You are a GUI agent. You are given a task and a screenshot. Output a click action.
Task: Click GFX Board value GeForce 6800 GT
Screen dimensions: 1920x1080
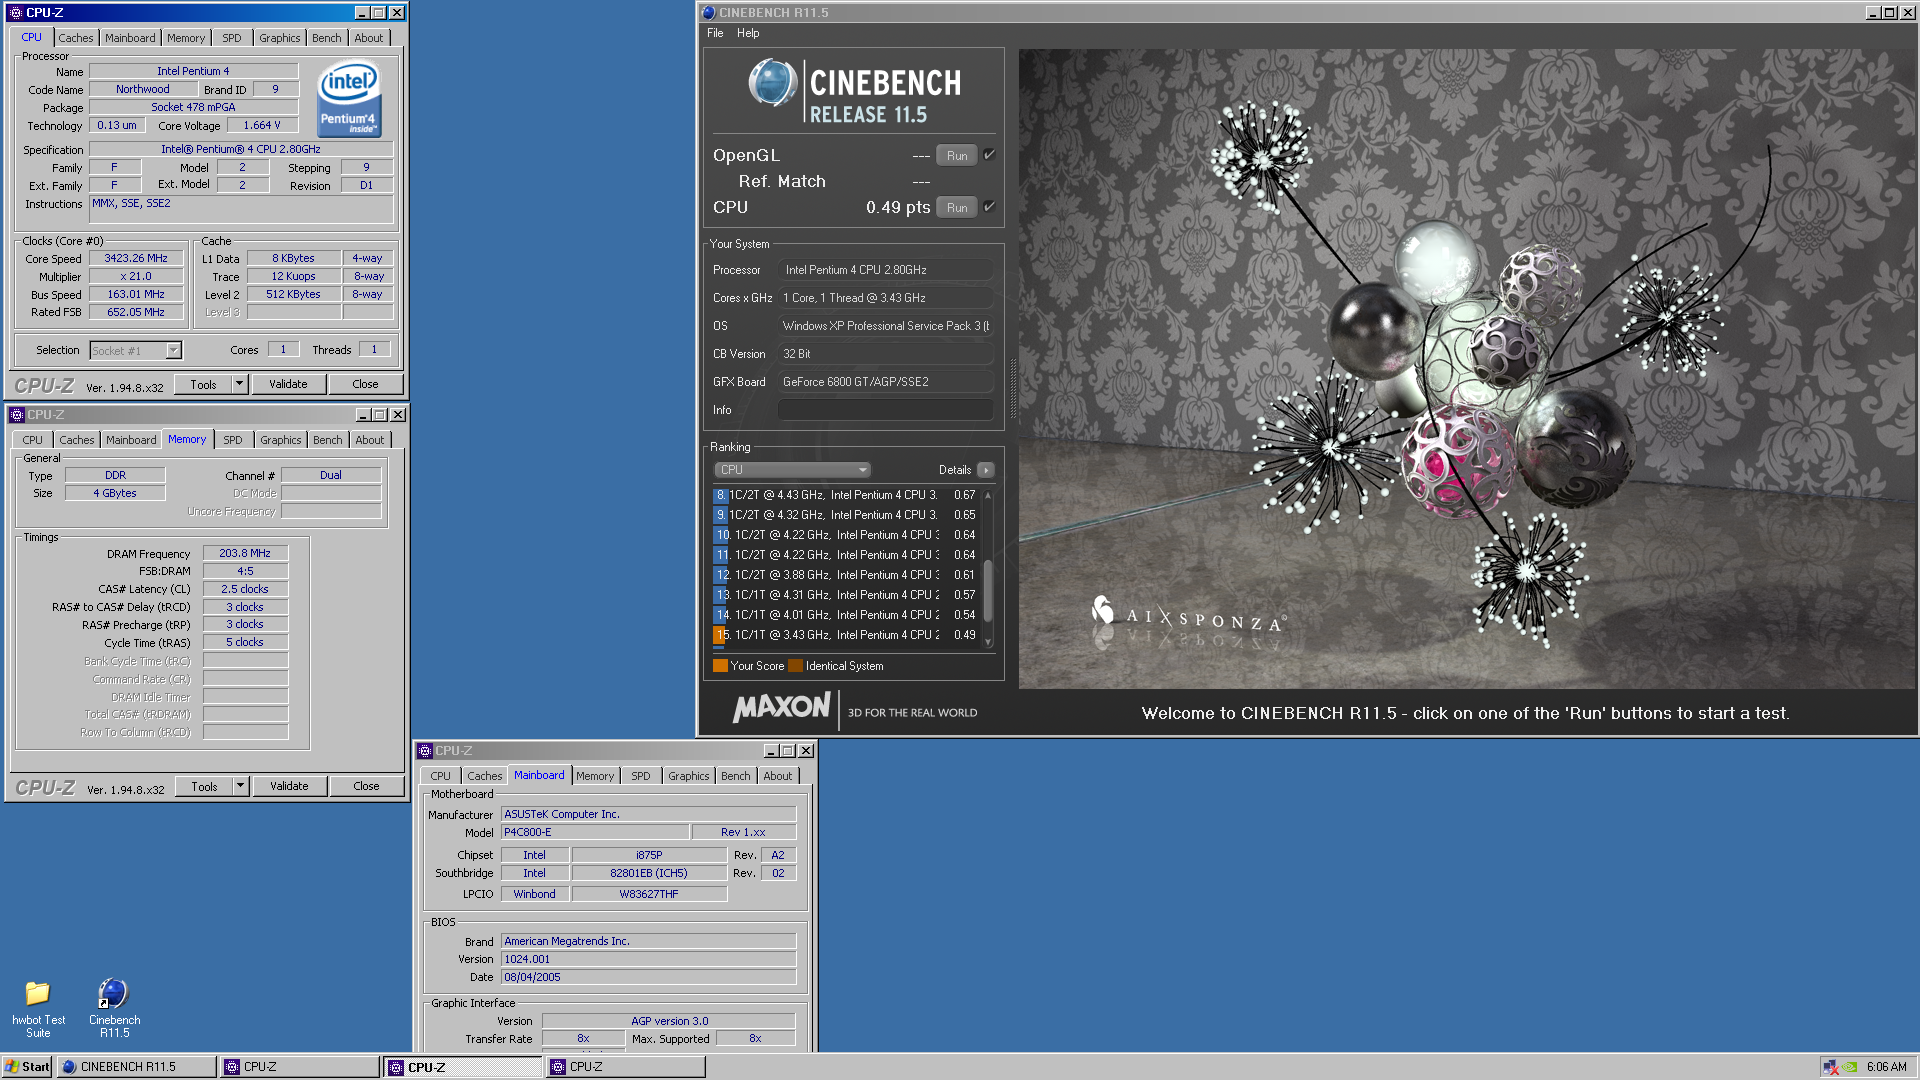click(885, 382)
